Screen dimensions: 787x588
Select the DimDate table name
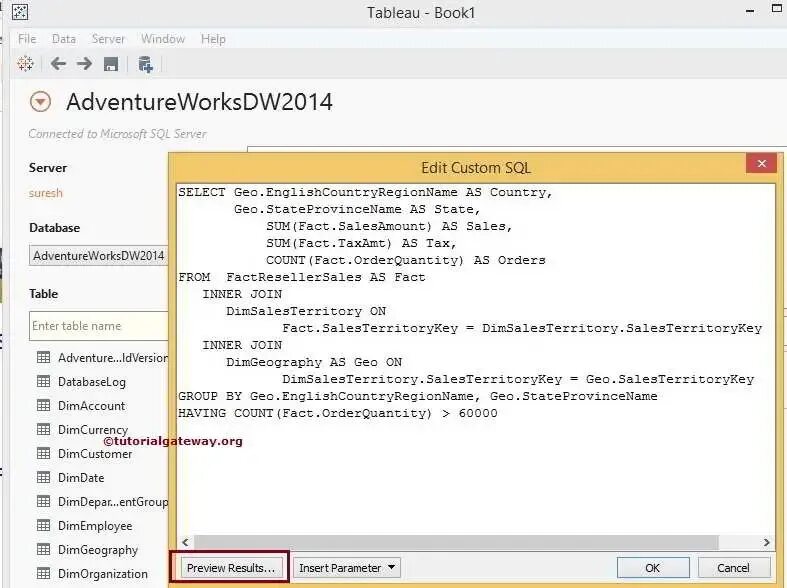(x=81, y=478)
